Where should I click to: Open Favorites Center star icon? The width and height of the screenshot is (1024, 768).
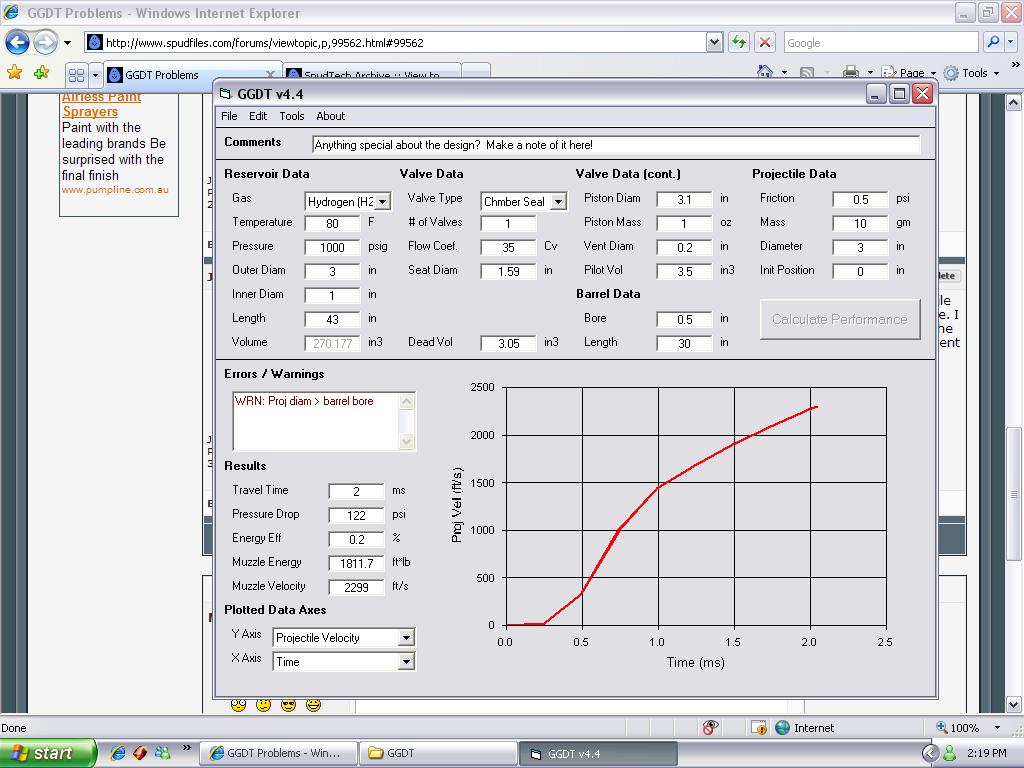click(14, 73)
